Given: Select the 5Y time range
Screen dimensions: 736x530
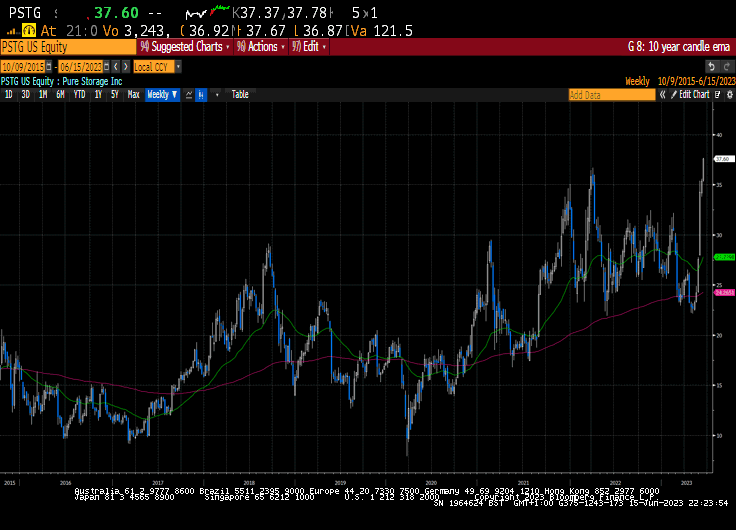Looking at the screenshot, I should pos(114,94).
